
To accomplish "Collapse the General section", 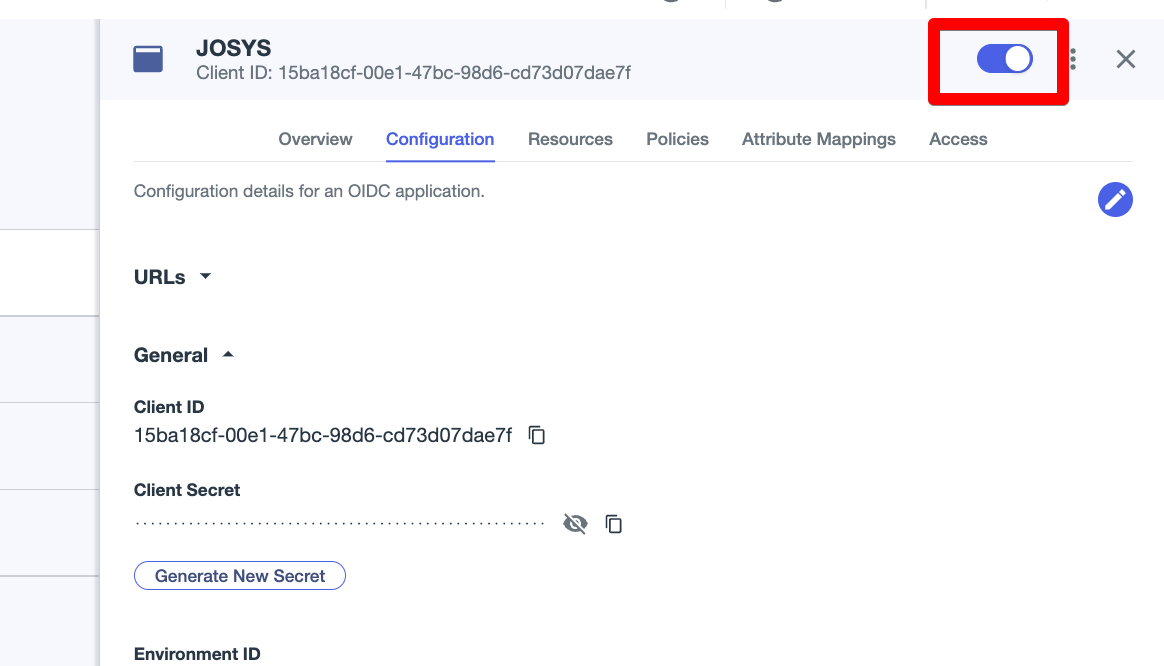I will click(184, 355).
